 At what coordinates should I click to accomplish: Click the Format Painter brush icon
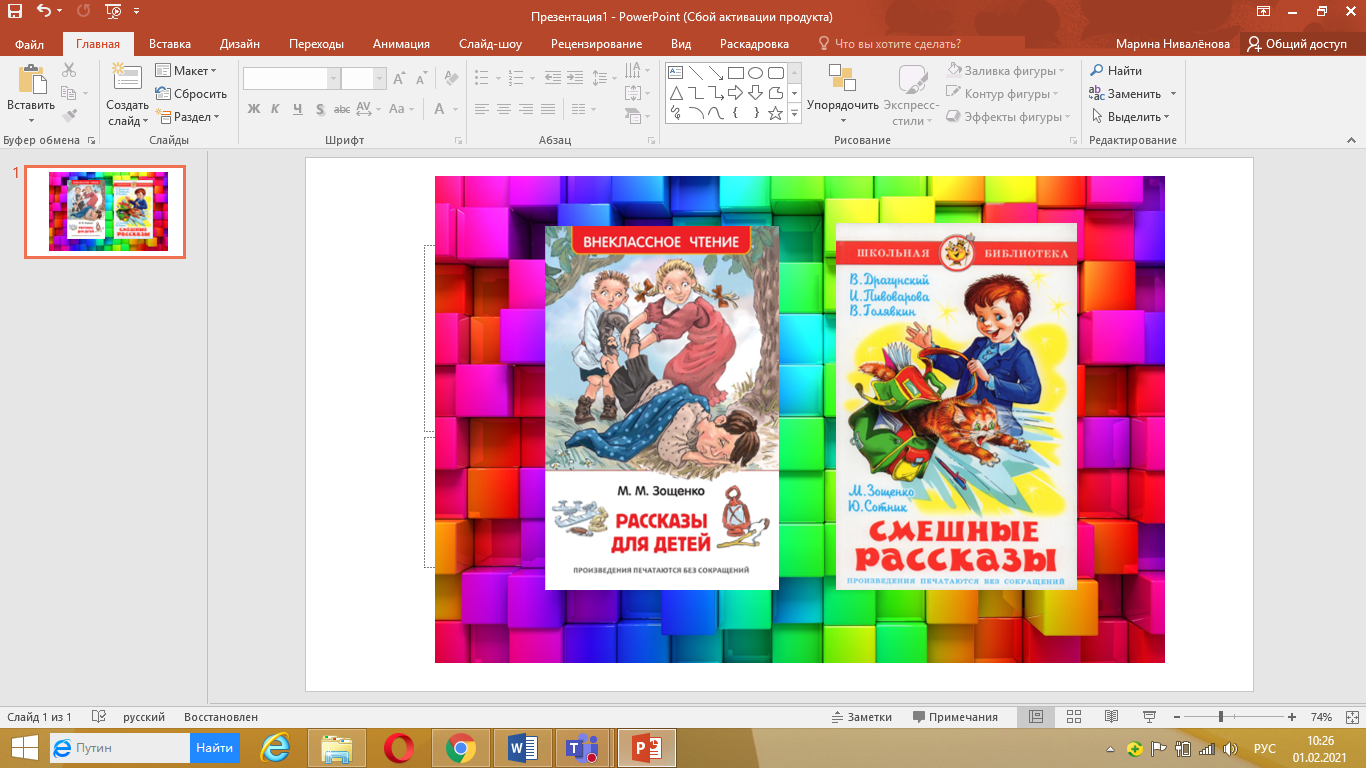pos(68,116)
